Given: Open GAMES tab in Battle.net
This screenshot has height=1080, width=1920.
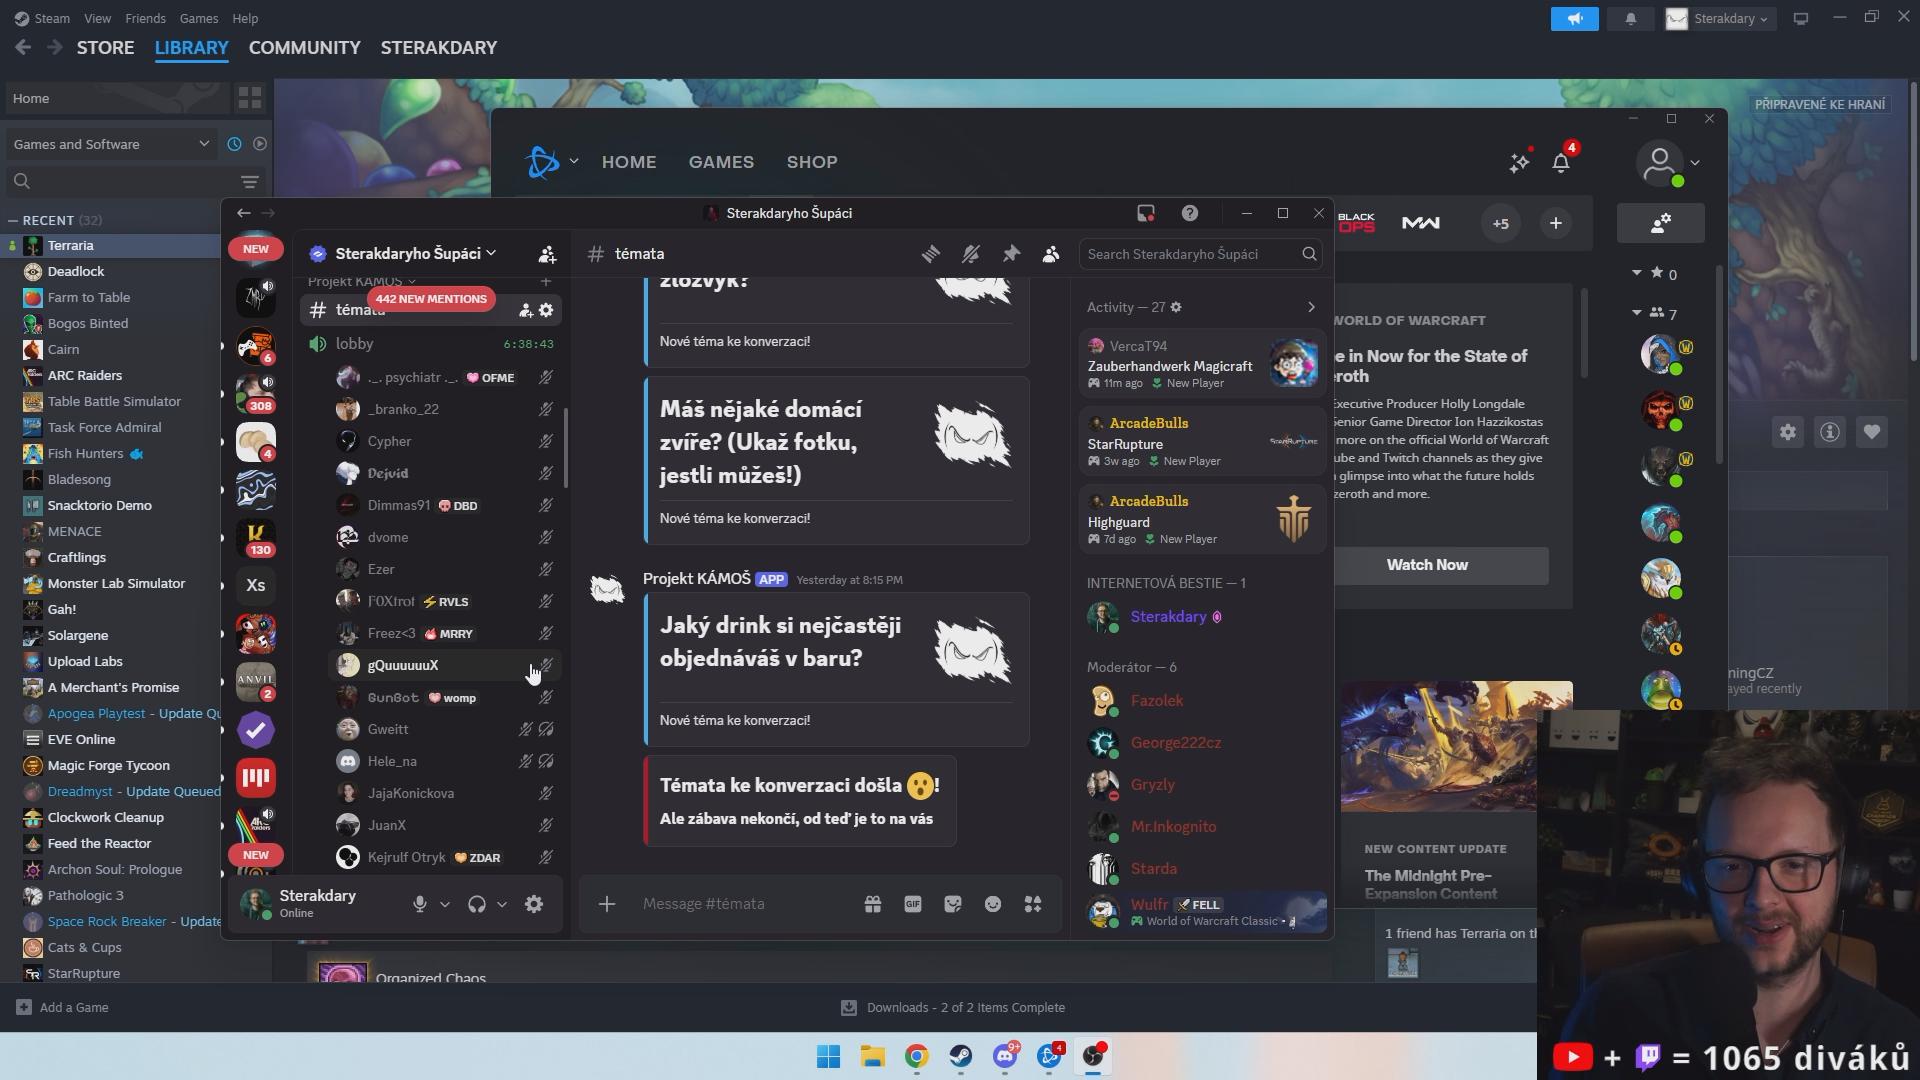Looking at the screenshot, I should point(721,162).
